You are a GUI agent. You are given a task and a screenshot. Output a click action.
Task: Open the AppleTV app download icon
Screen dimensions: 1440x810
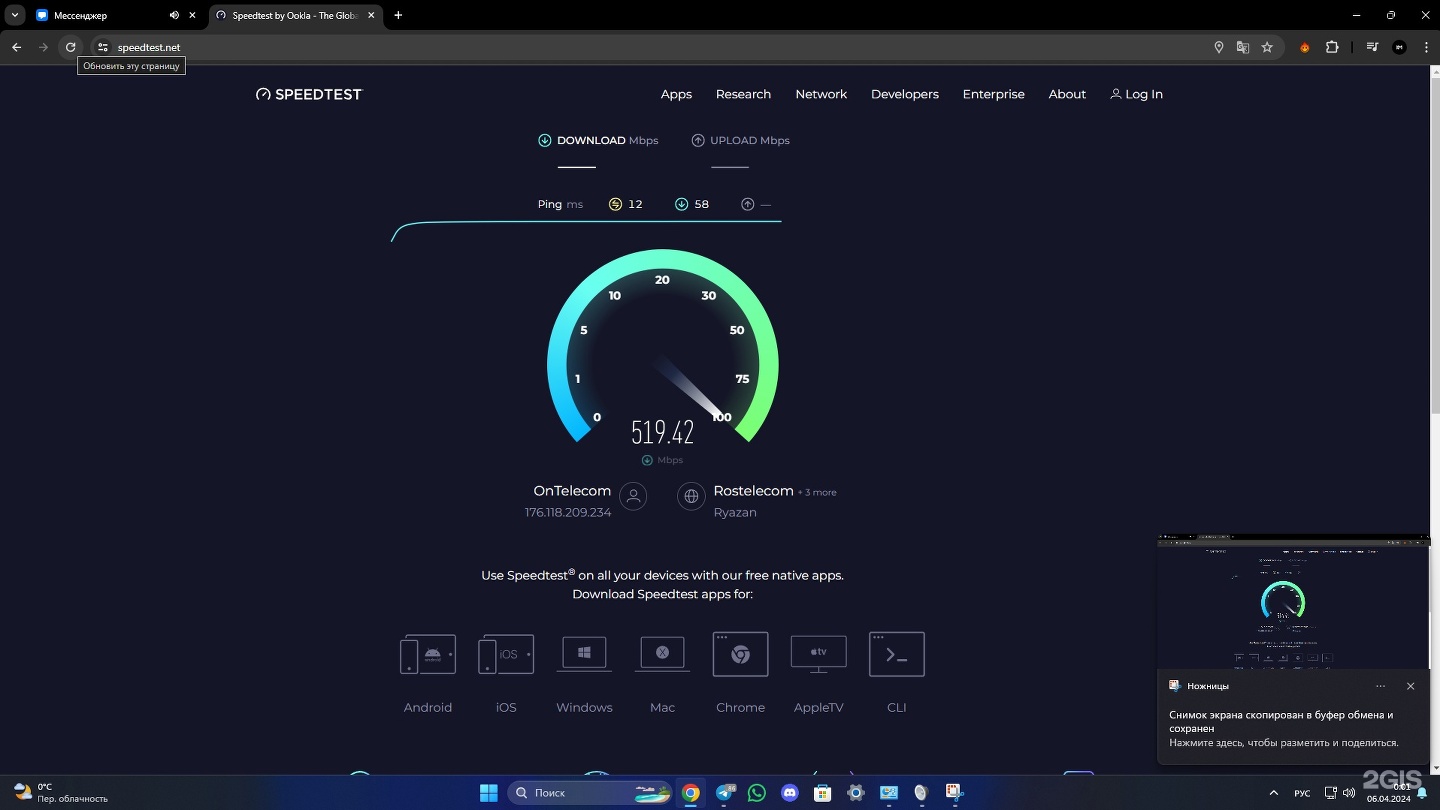(818, 655)
